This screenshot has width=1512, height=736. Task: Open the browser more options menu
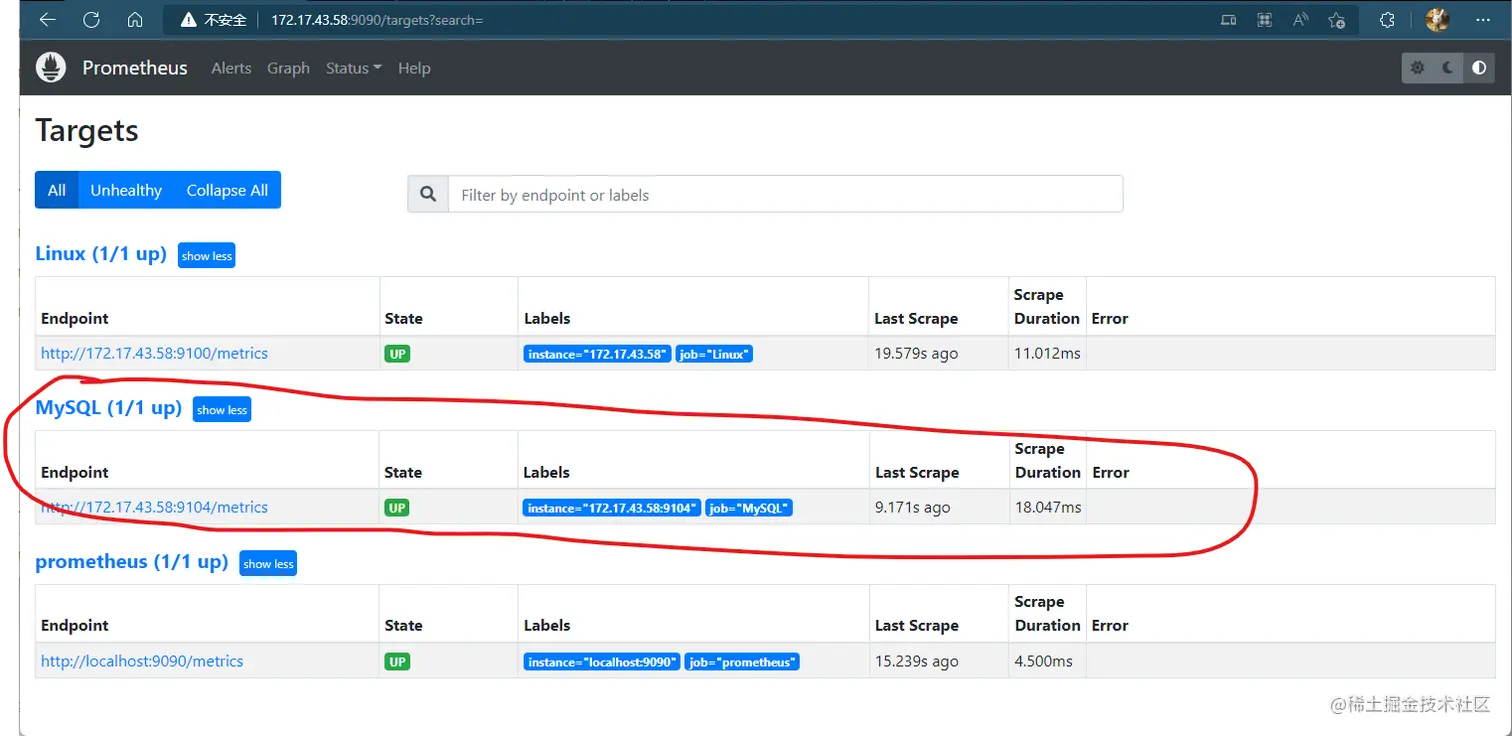(x=1483, y=20)
